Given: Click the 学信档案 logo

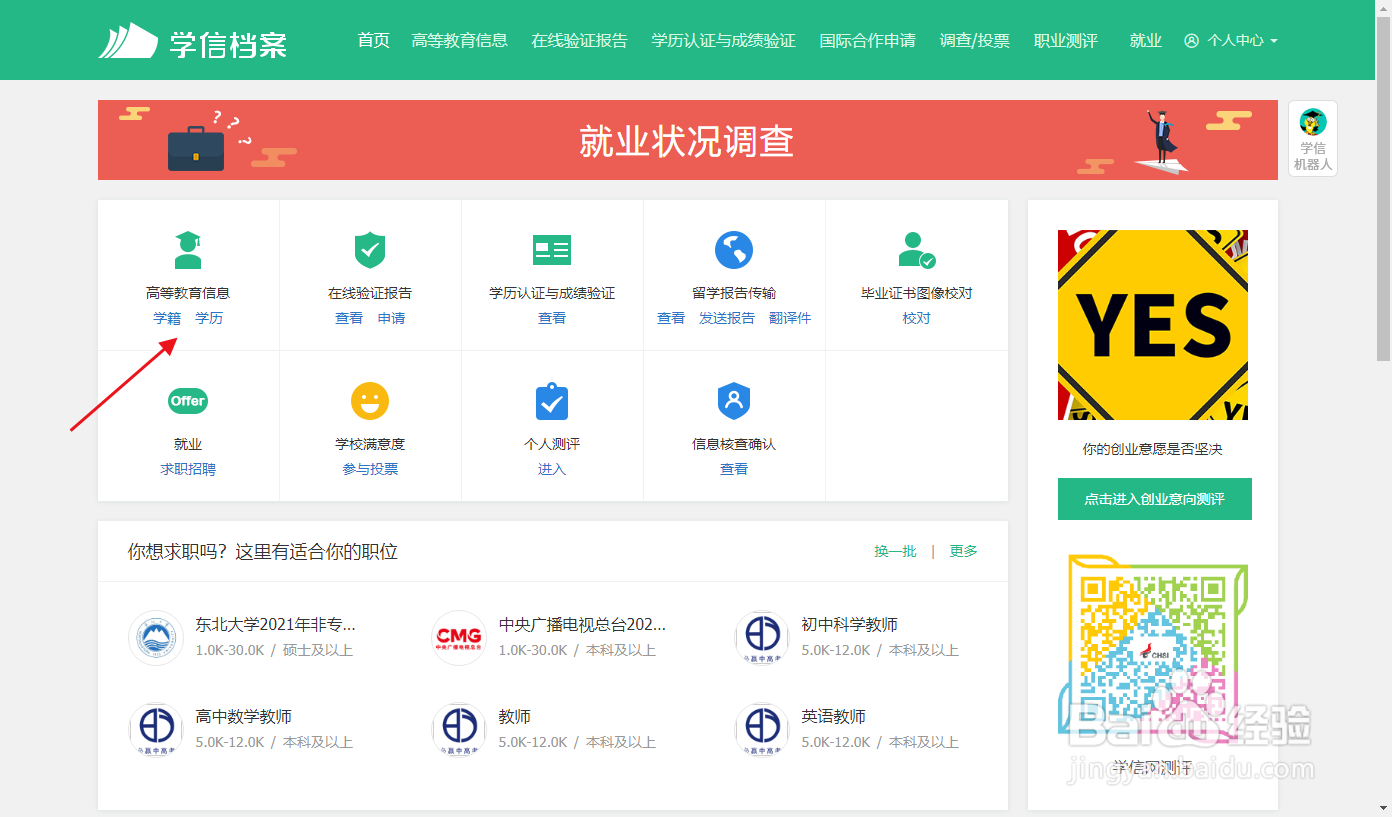Looking at the screenshot, I should [x=193, y=41].
